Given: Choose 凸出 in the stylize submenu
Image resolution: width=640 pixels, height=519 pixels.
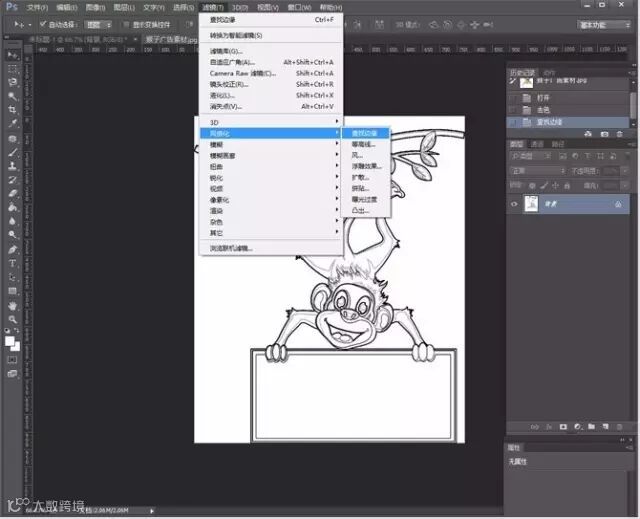Looking at the screenshot, I should click(x=366, y=211).
